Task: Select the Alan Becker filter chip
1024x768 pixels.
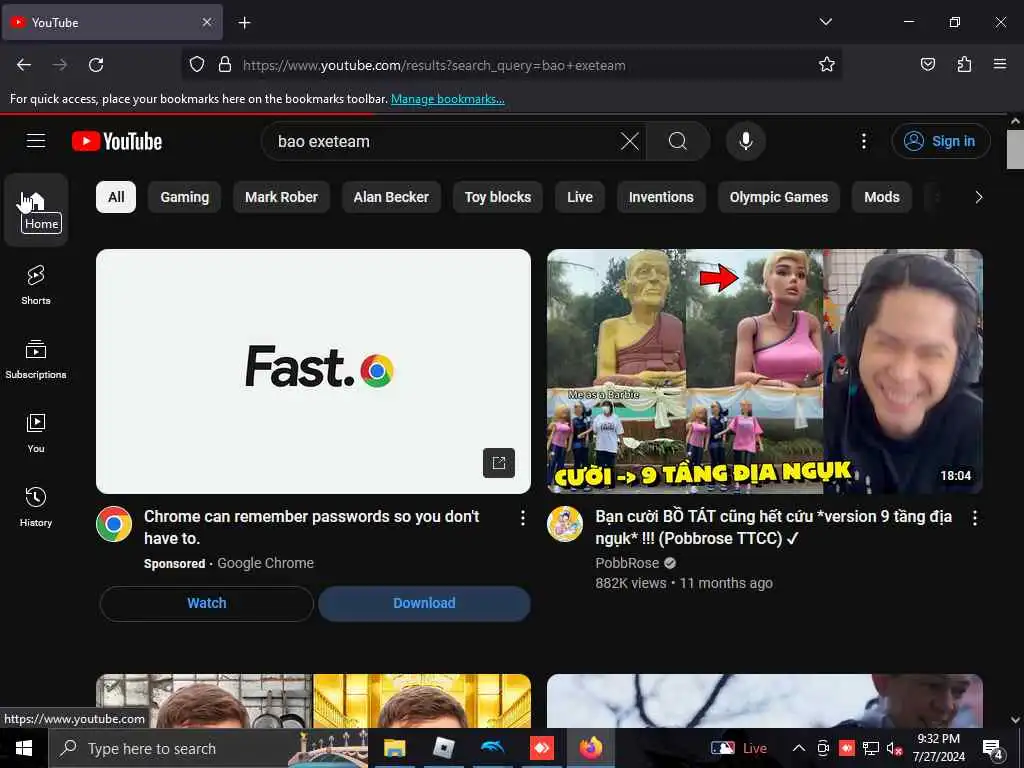Action: tap(391, 197)
